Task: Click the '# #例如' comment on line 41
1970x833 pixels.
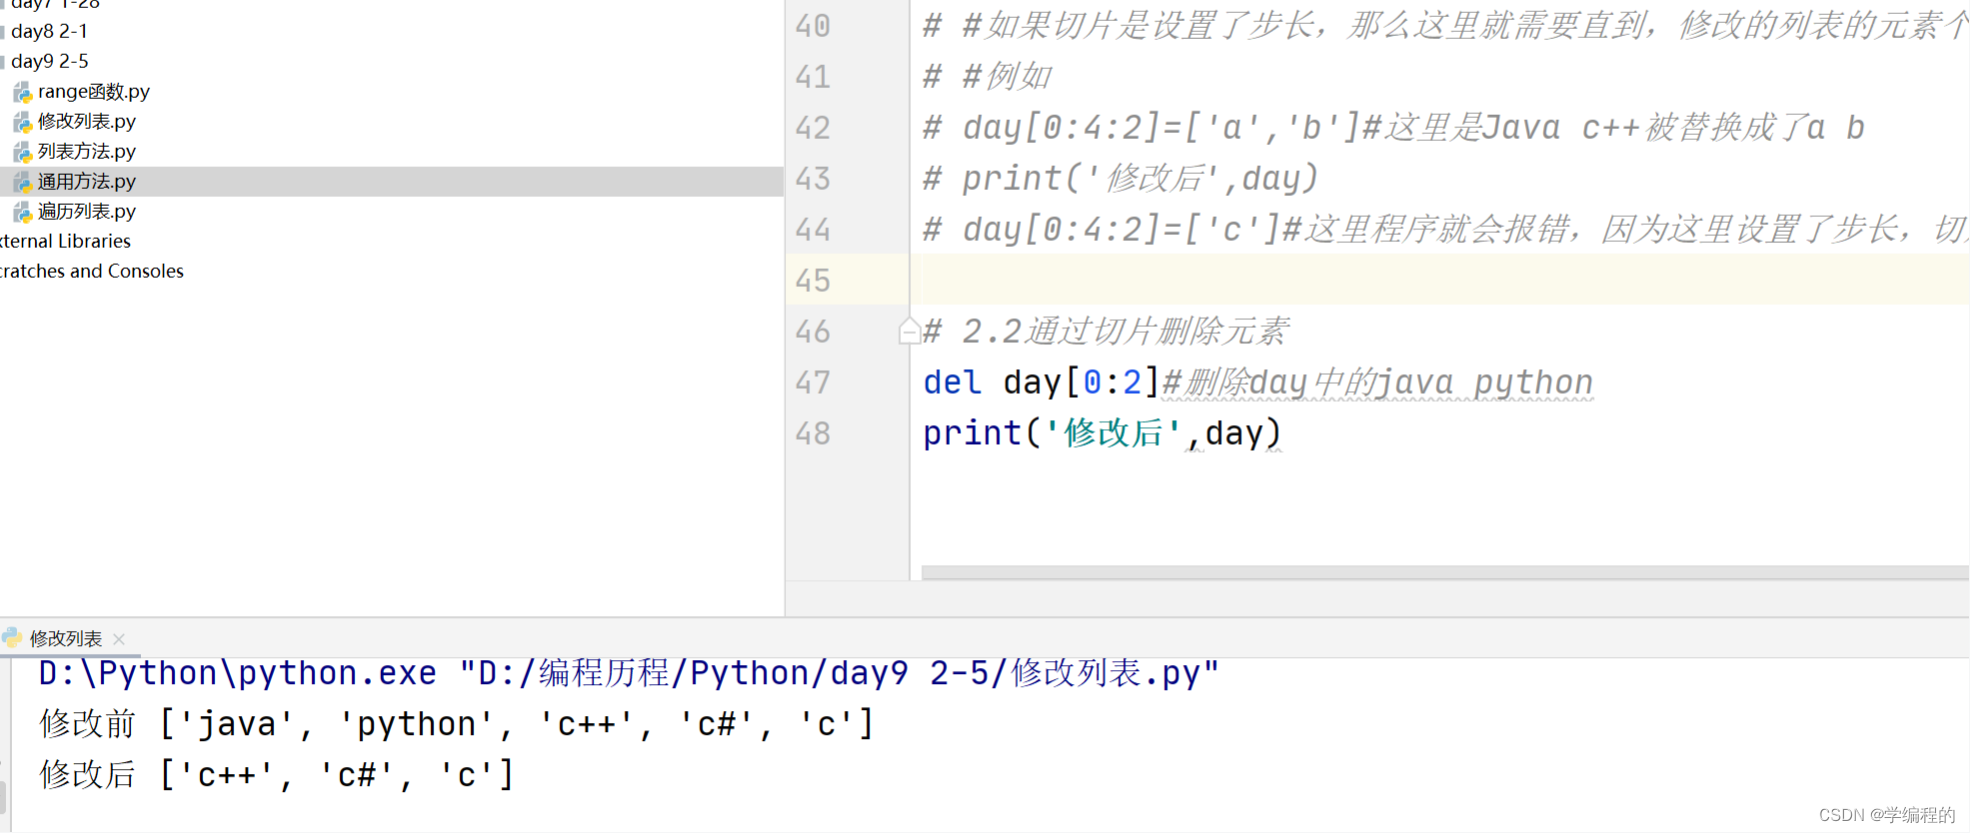Action: tap(987, 76)
